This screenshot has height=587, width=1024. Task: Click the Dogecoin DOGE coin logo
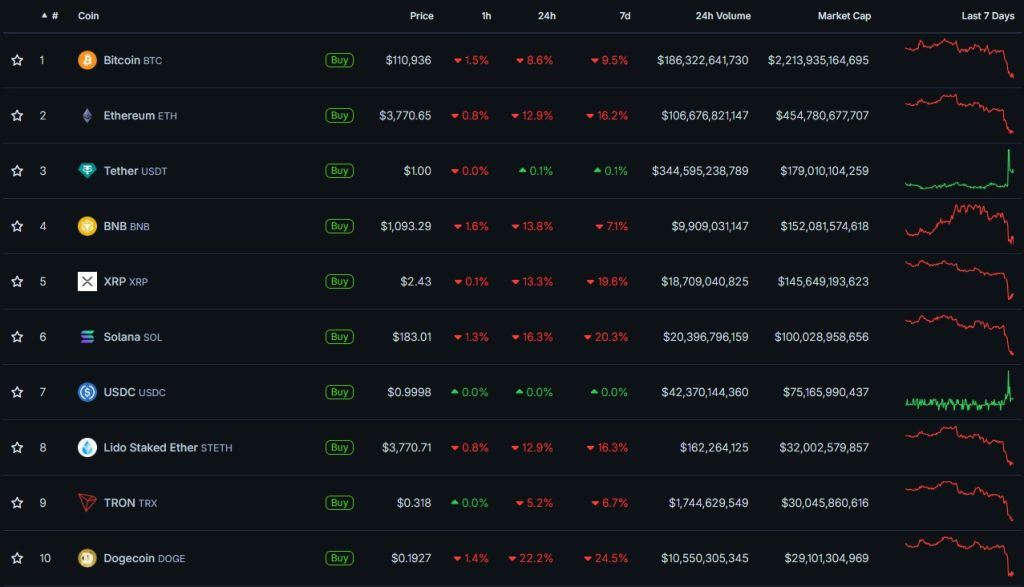88,558
